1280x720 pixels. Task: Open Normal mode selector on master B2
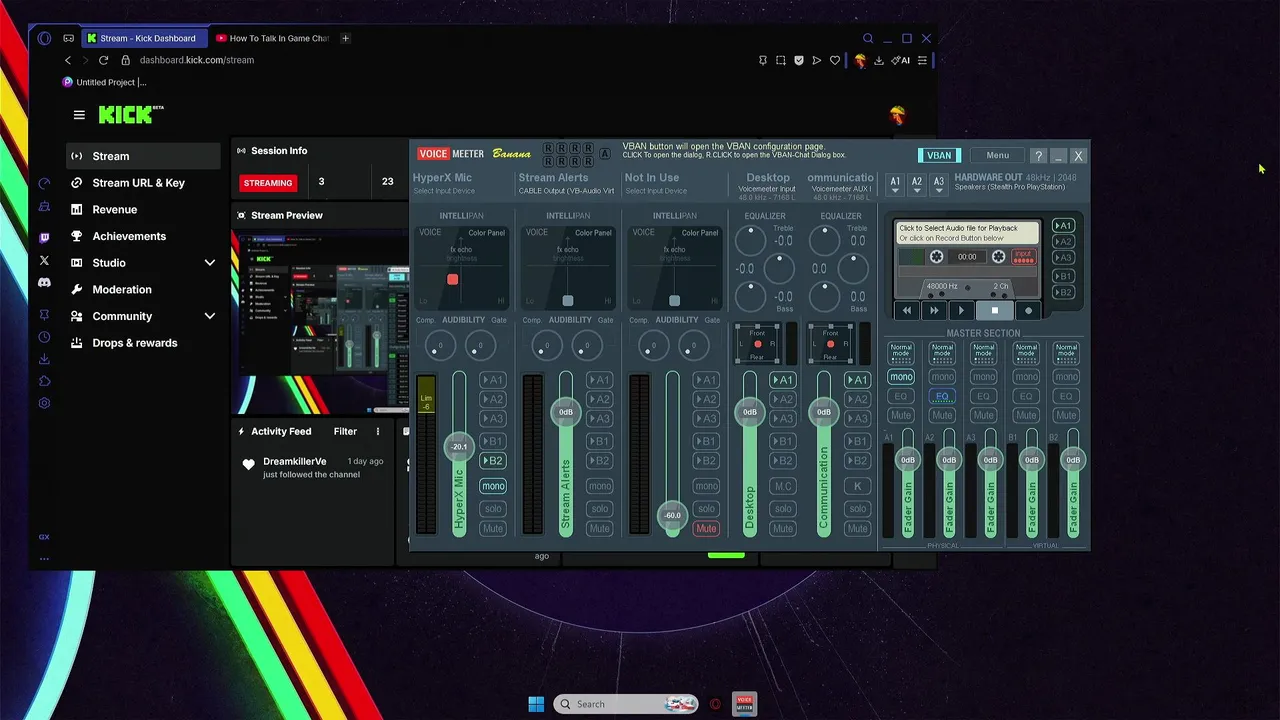click(1067, 353)
